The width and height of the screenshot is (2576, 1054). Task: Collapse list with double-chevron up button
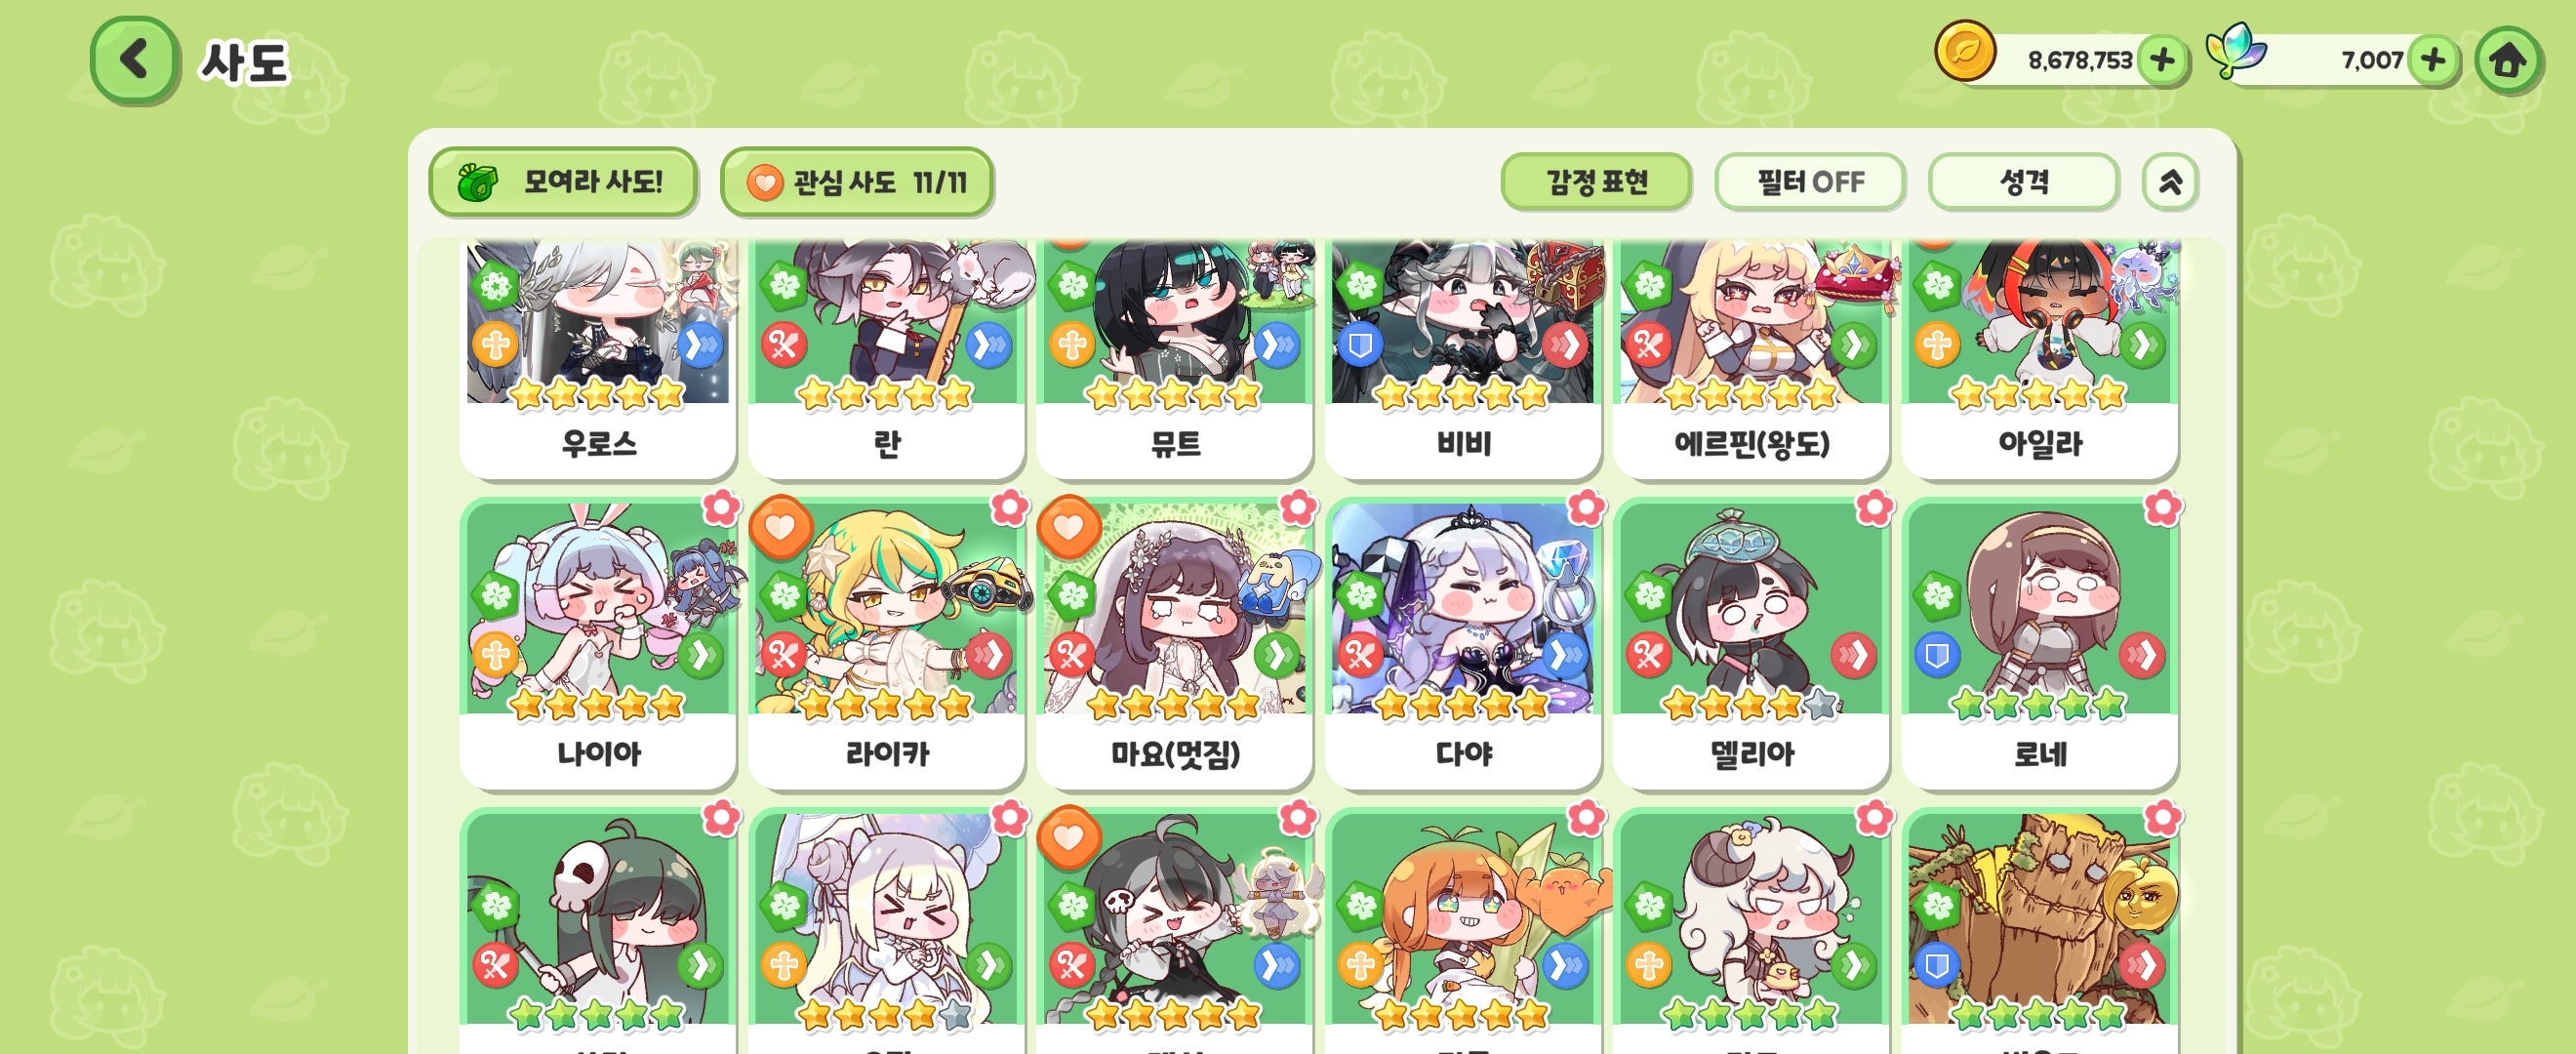(x=2170, y=182)
